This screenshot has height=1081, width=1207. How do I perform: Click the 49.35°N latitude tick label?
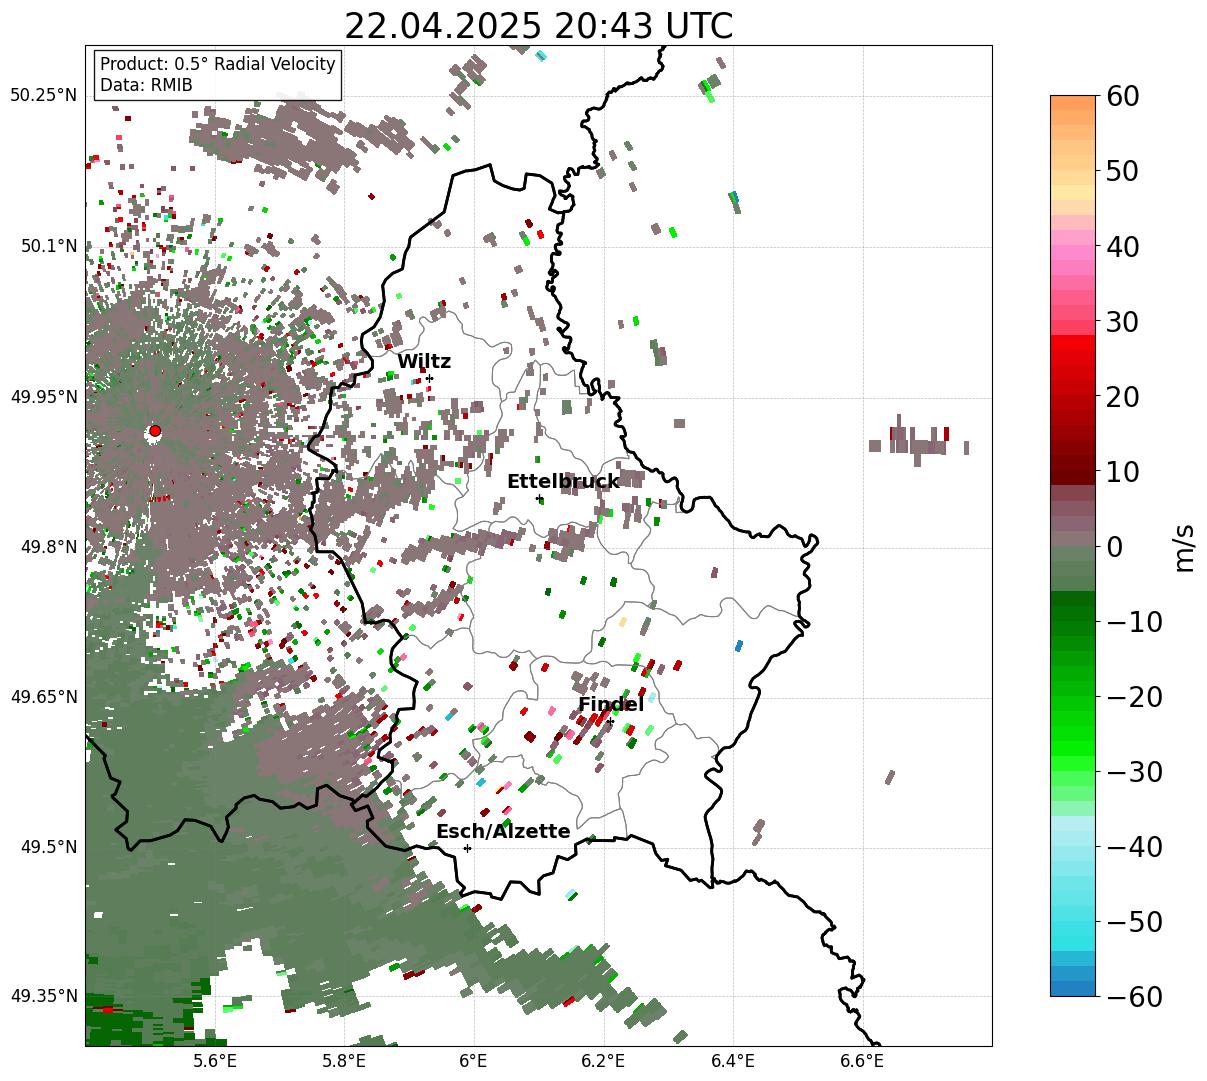tap(43, 996)
